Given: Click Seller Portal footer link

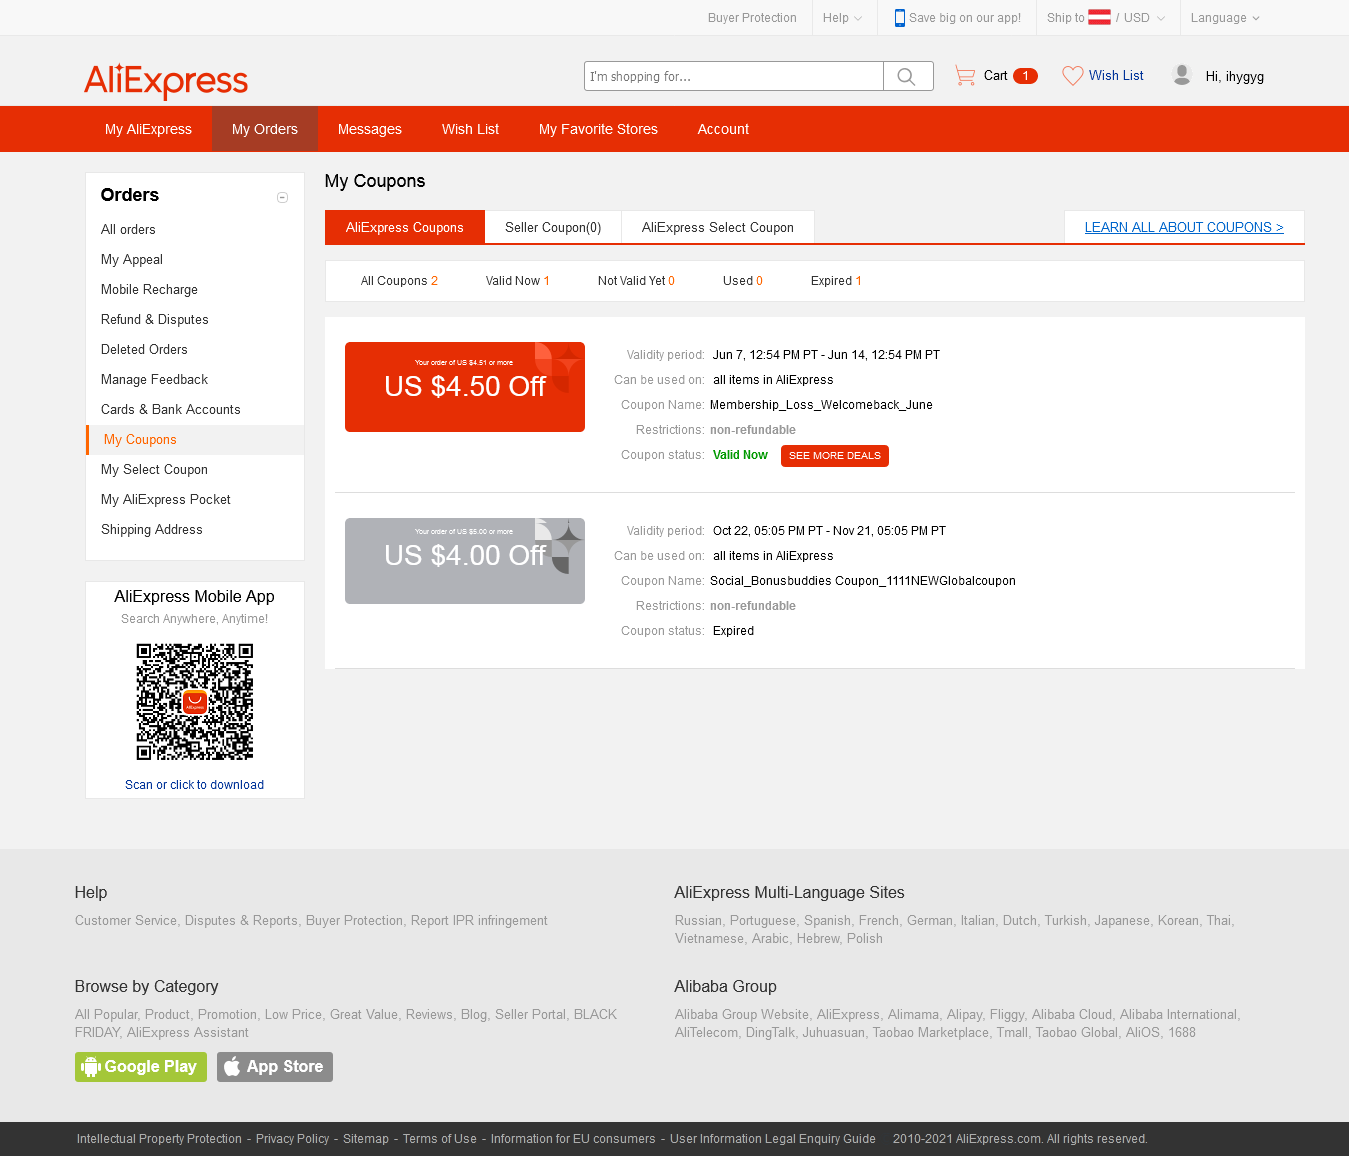Looking at the screenshot, I should pos(531,1015).
